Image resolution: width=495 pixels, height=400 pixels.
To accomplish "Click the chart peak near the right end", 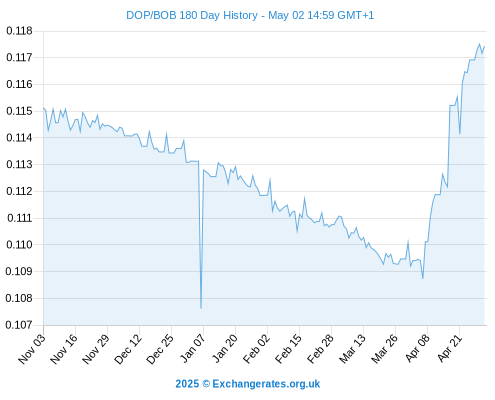I will click(480, 44).
